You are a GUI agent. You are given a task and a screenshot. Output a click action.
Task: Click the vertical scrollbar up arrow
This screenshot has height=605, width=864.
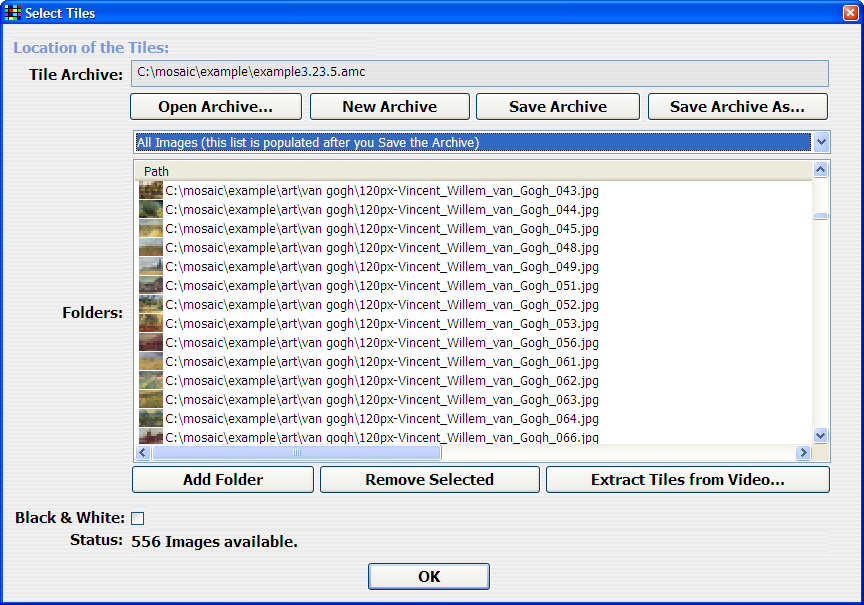click(x=821, y=171)
